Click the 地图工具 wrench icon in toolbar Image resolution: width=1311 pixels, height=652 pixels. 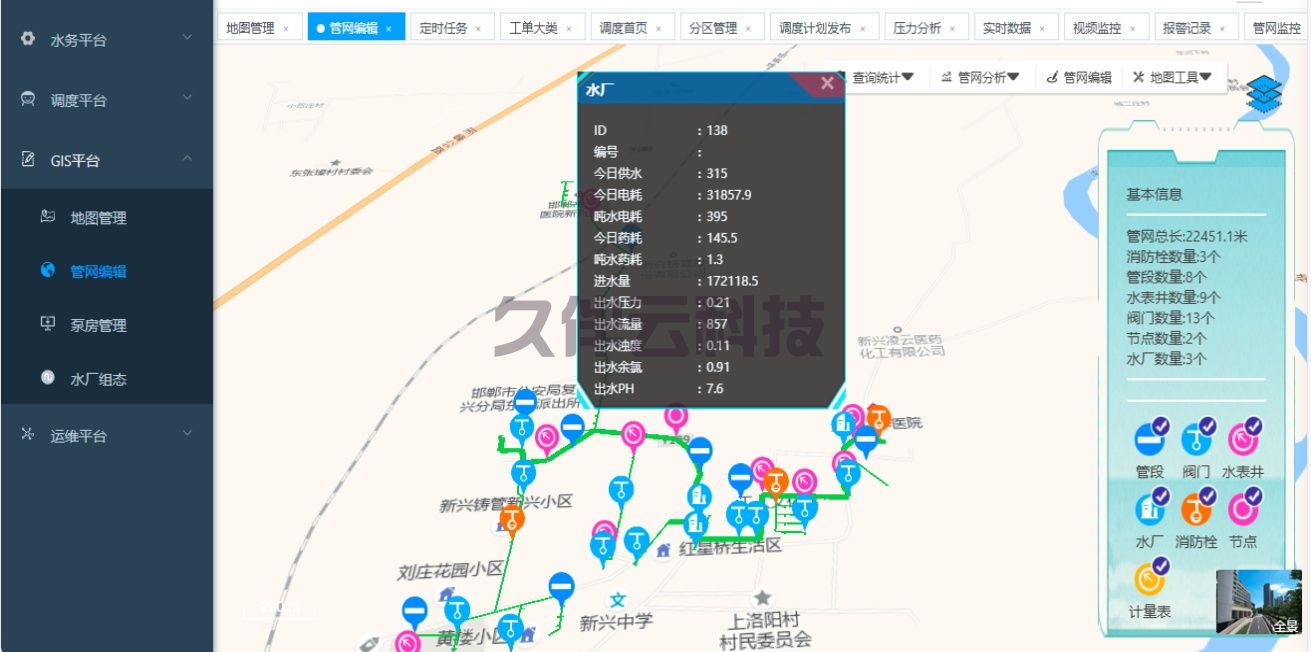1138,77
